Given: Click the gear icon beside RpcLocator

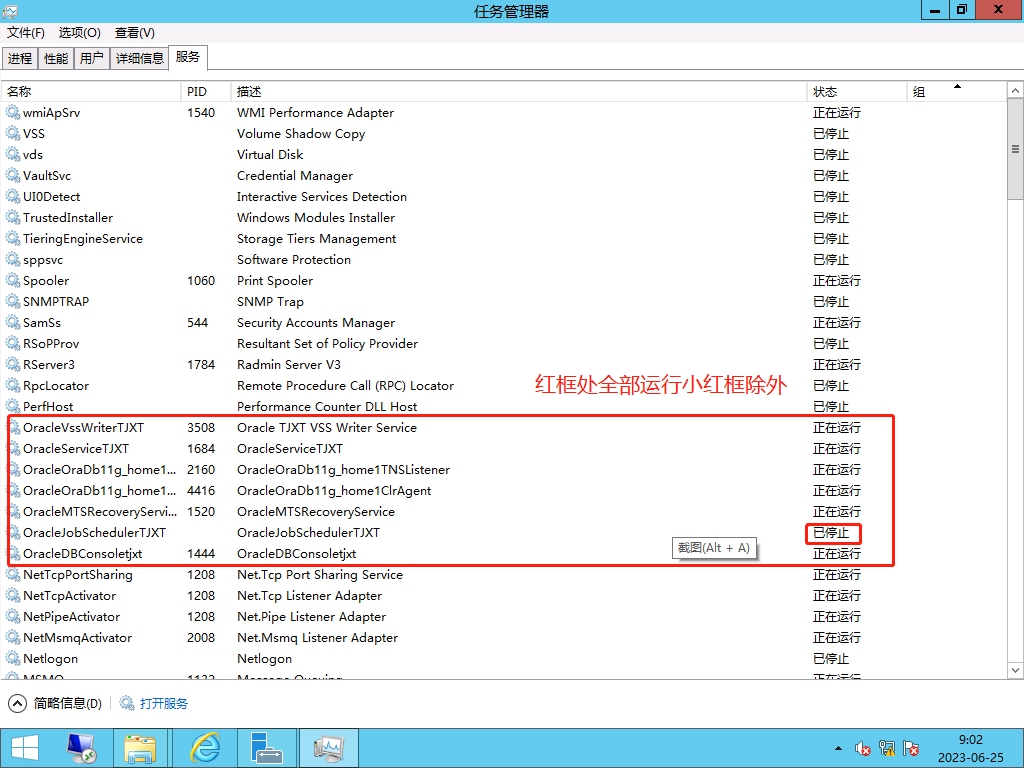Looking at the screenshot, I should 12,385.
